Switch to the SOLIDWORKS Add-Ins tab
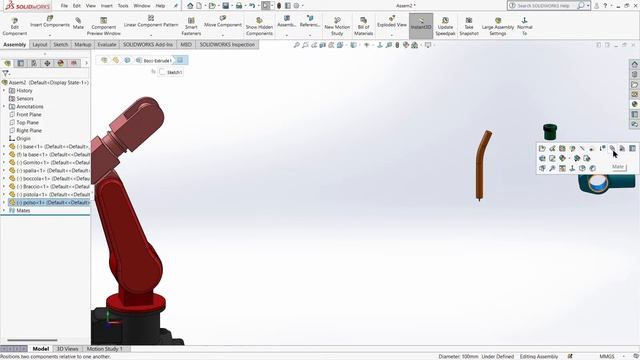Image resolution: width=640 pixels, height=360 pixels. click(148, 44)
